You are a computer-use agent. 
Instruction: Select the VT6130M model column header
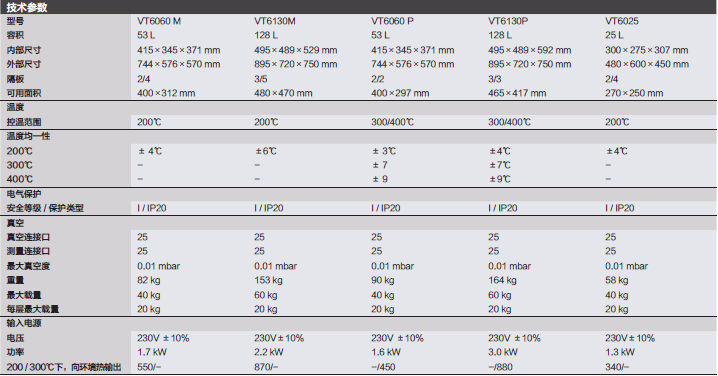point(275,21)
